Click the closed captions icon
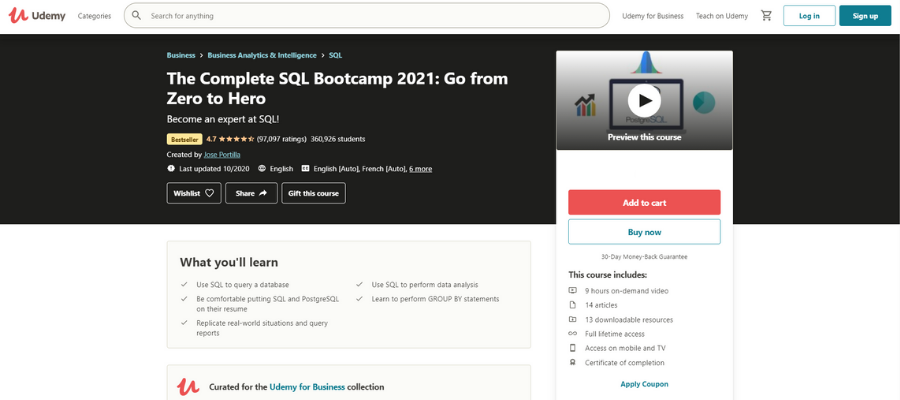 305,169
